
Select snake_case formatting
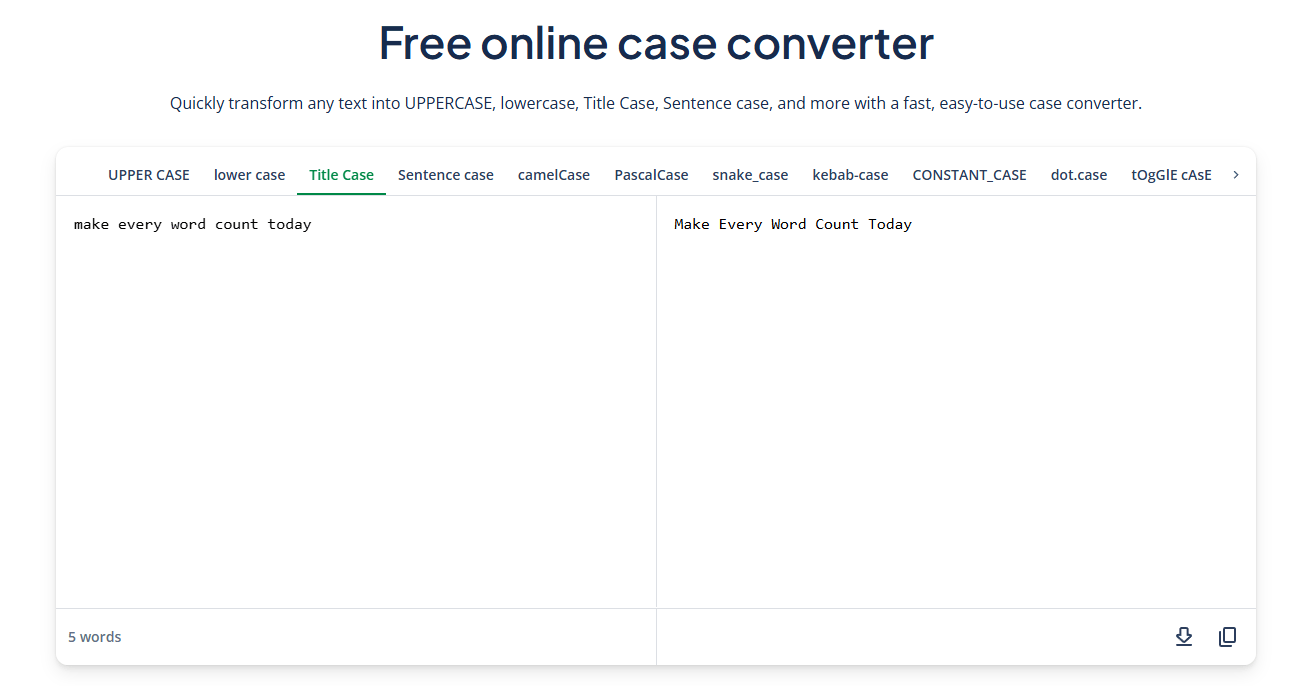pyautogui.click(x=750, y=174)
